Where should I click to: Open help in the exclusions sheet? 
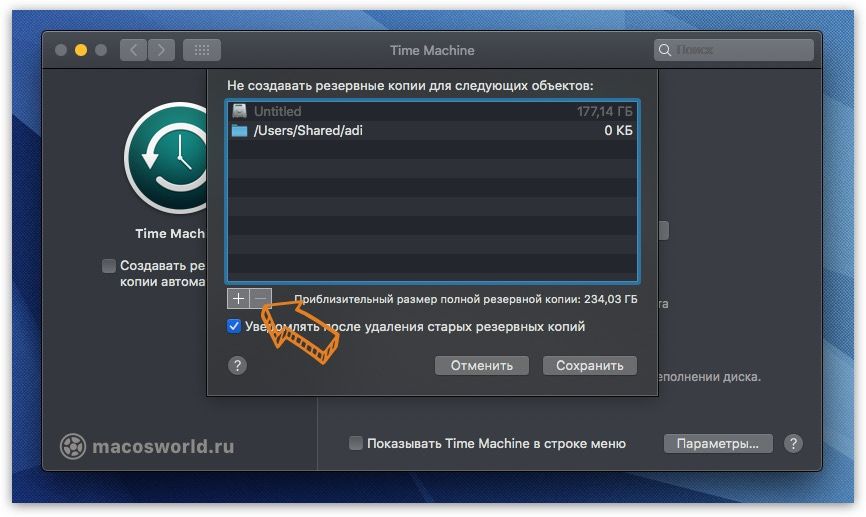237,365
